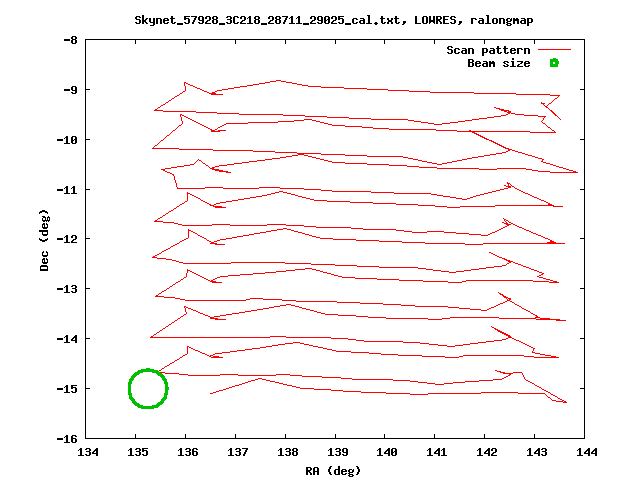Click the y-axis tick label -8
Image resolution: width=640 pixels, height=480 pixels.
click(70, 40)
